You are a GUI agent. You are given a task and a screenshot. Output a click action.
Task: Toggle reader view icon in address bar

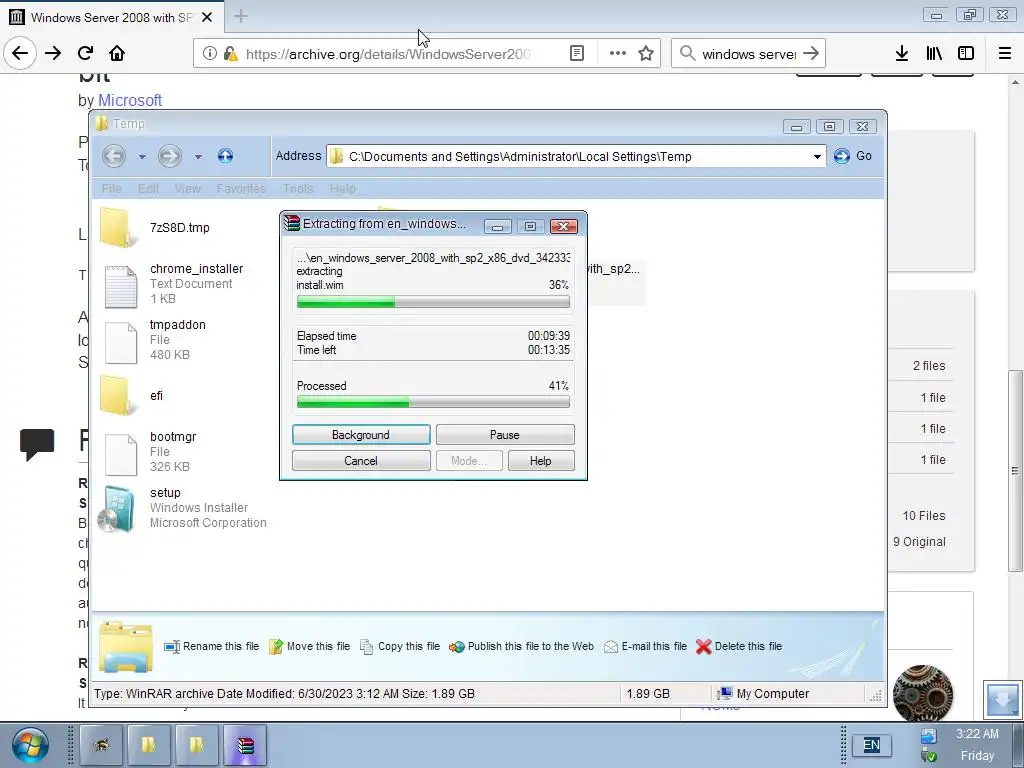(577, 54)
